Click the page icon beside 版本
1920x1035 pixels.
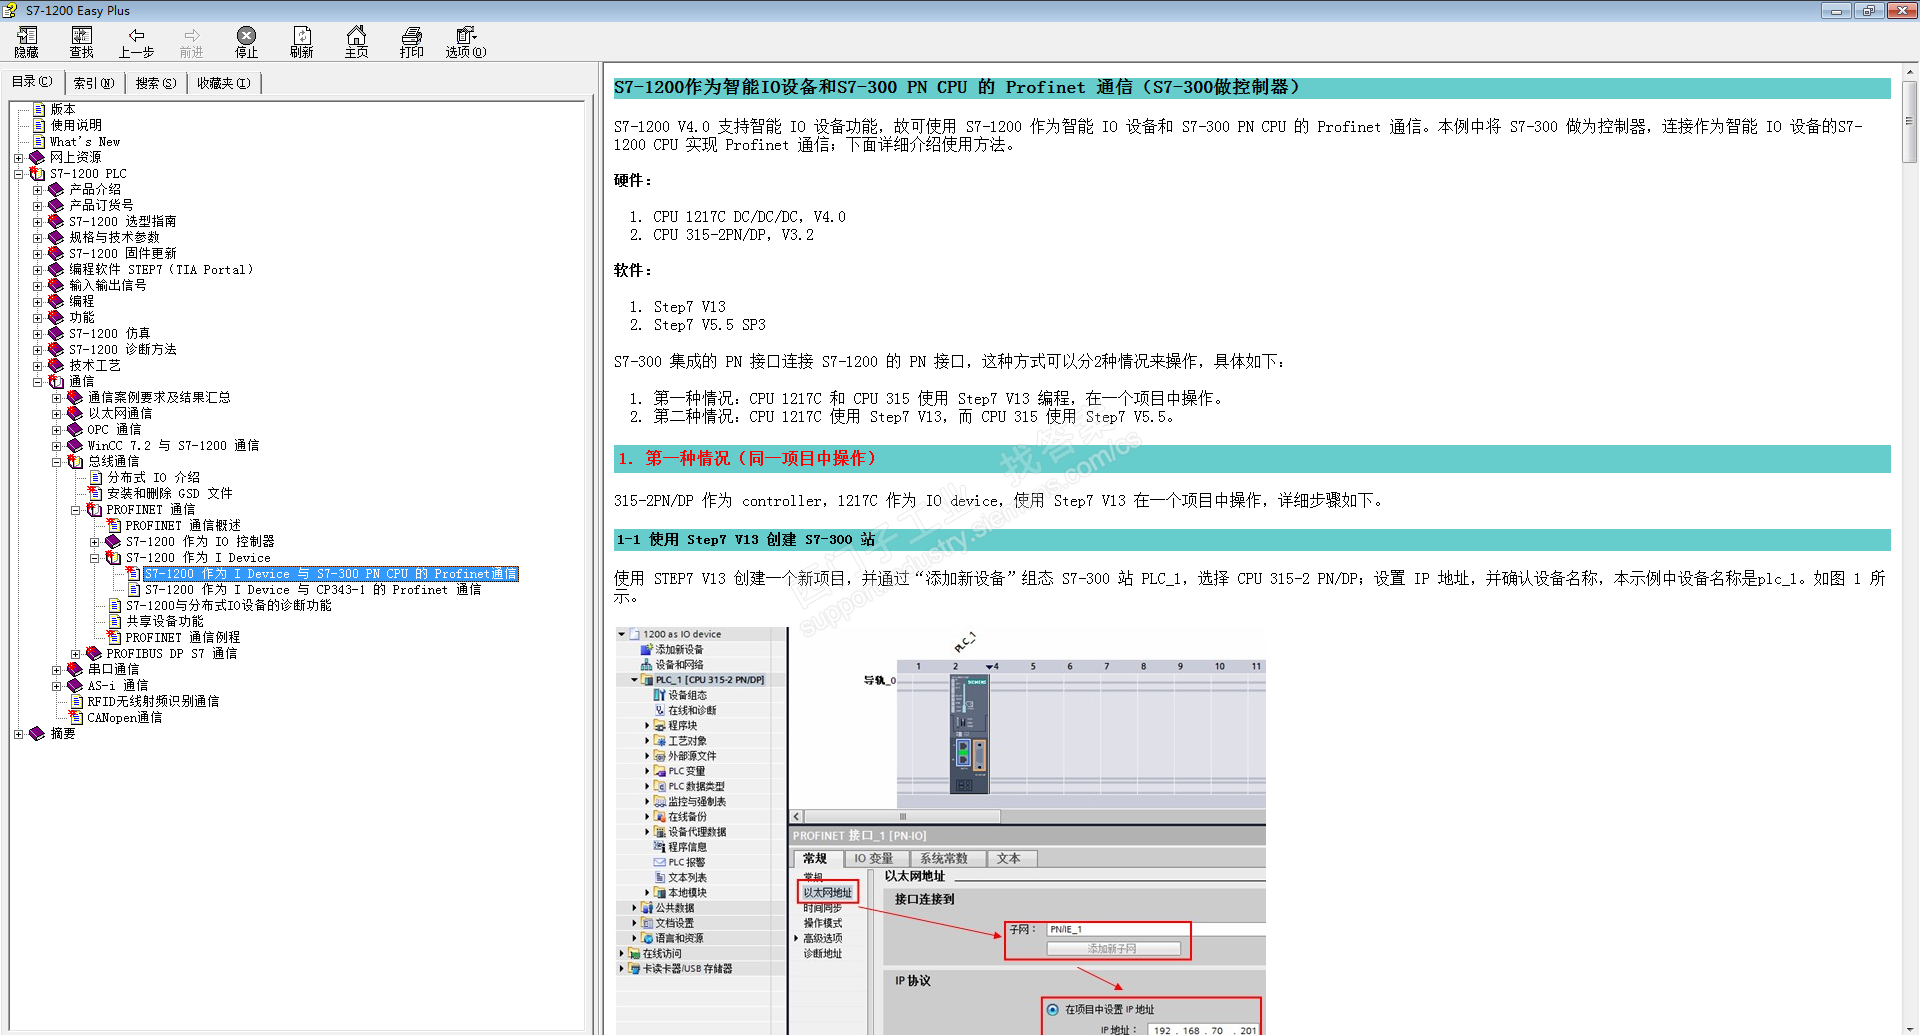pyautogui.click(x=39, y=109)
